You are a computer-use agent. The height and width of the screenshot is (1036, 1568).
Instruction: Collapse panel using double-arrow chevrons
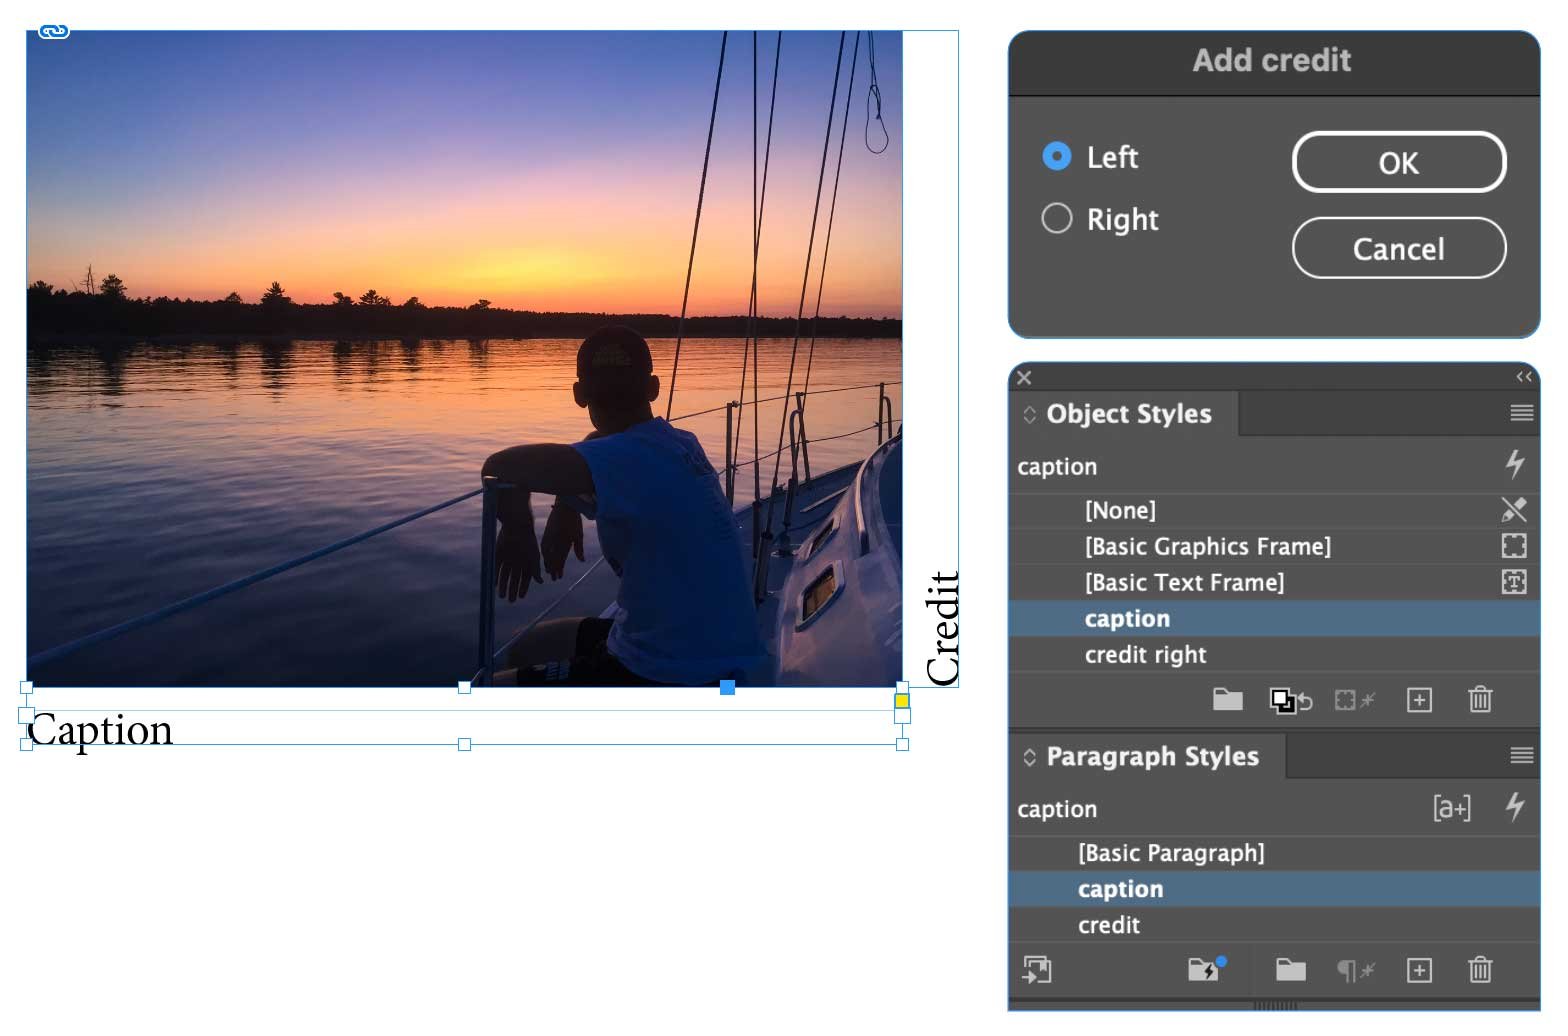coord(1524,377)
